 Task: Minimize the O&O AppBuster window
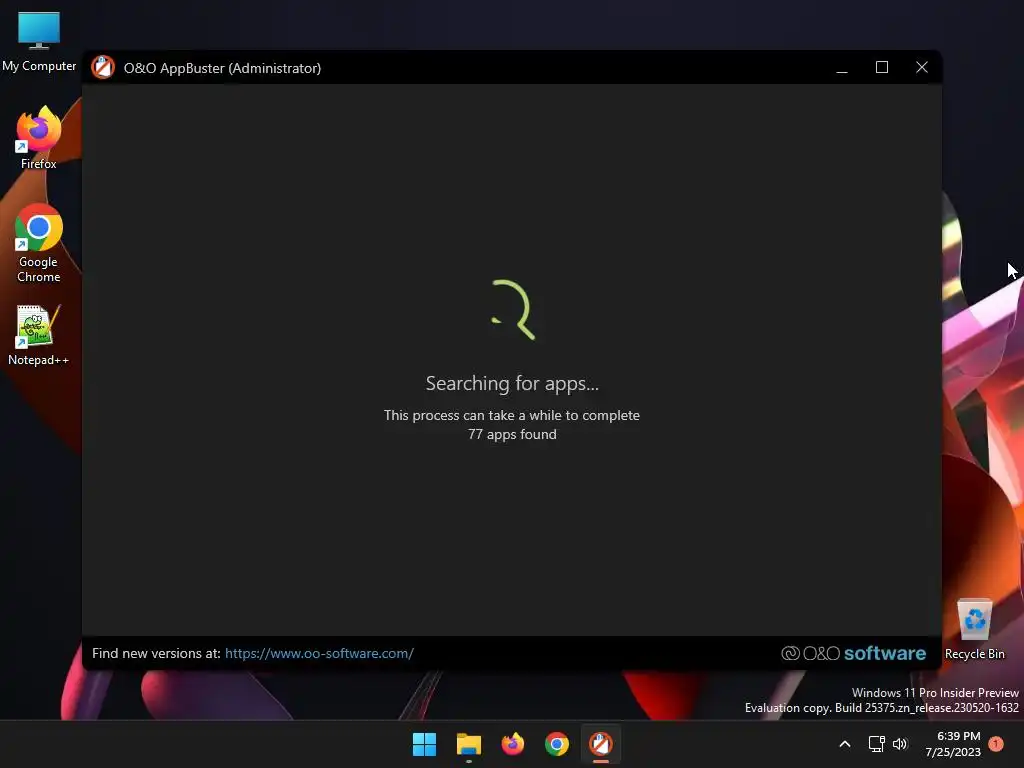(842, 67)
